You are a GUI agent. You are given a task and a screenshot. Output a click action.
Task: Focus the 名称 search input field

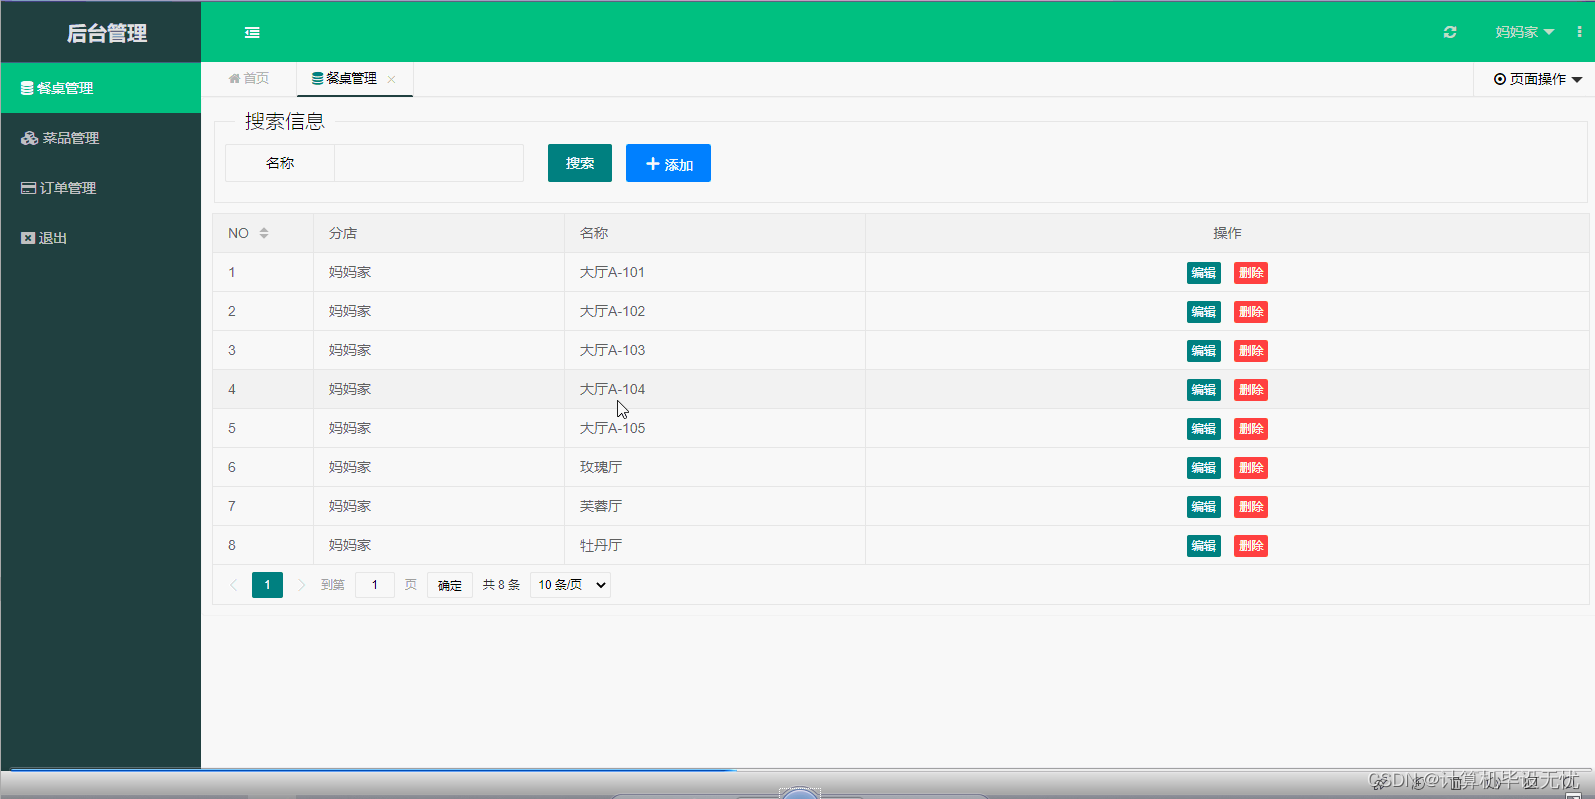(x=429, y=163)
